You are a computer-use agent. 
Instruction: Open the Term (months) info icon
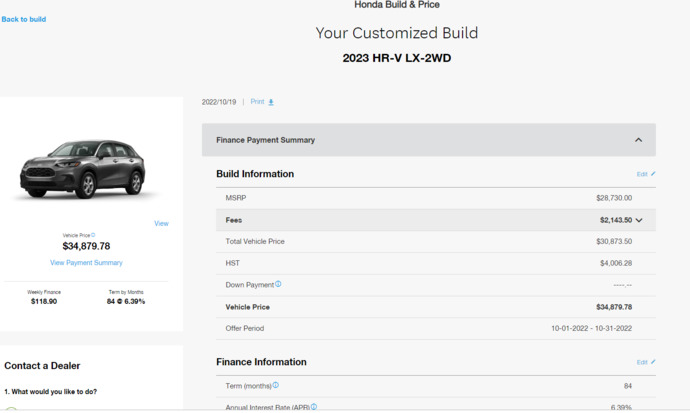(x=275, y=385)
